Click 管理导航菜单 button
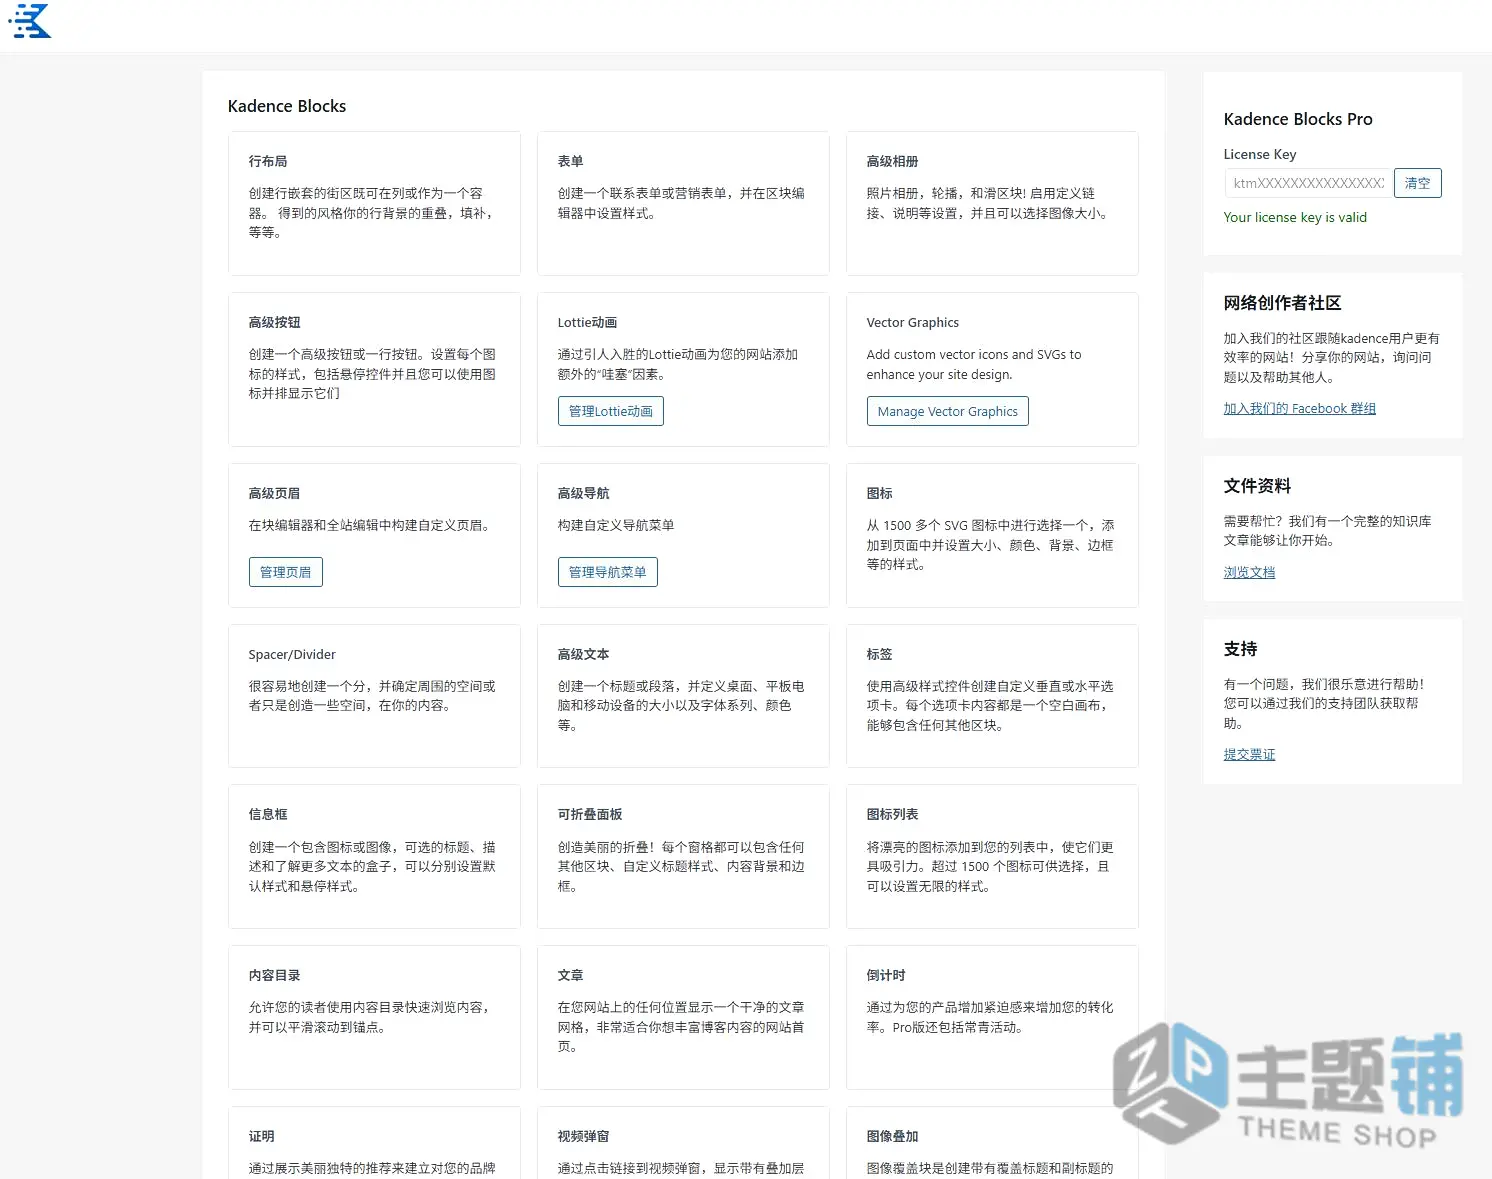This screenshot has height=1179, width=1492. click(607, 572)
